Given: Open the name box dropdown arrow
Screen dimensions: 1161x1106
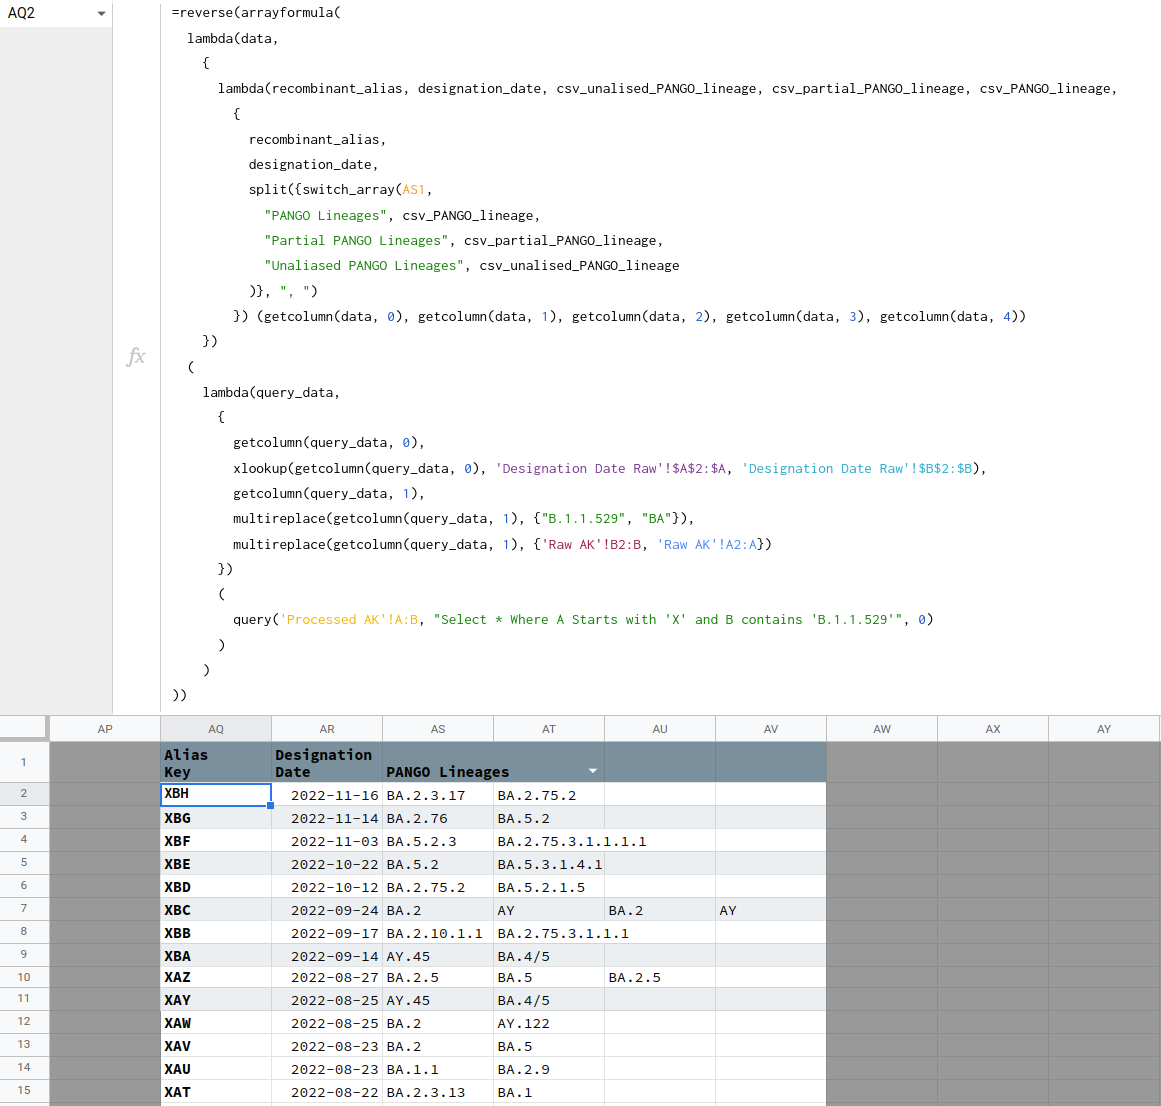Looking at the screenshot, I should tap(101, 13).
